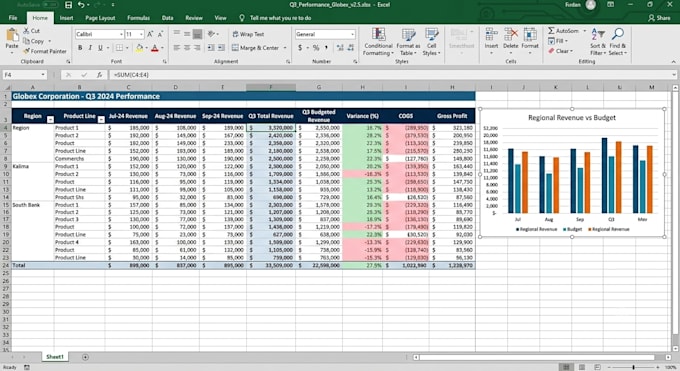Screen dimensions: 680x371
Task: Open the Format as Table gallery
Action: pos(408,42)
